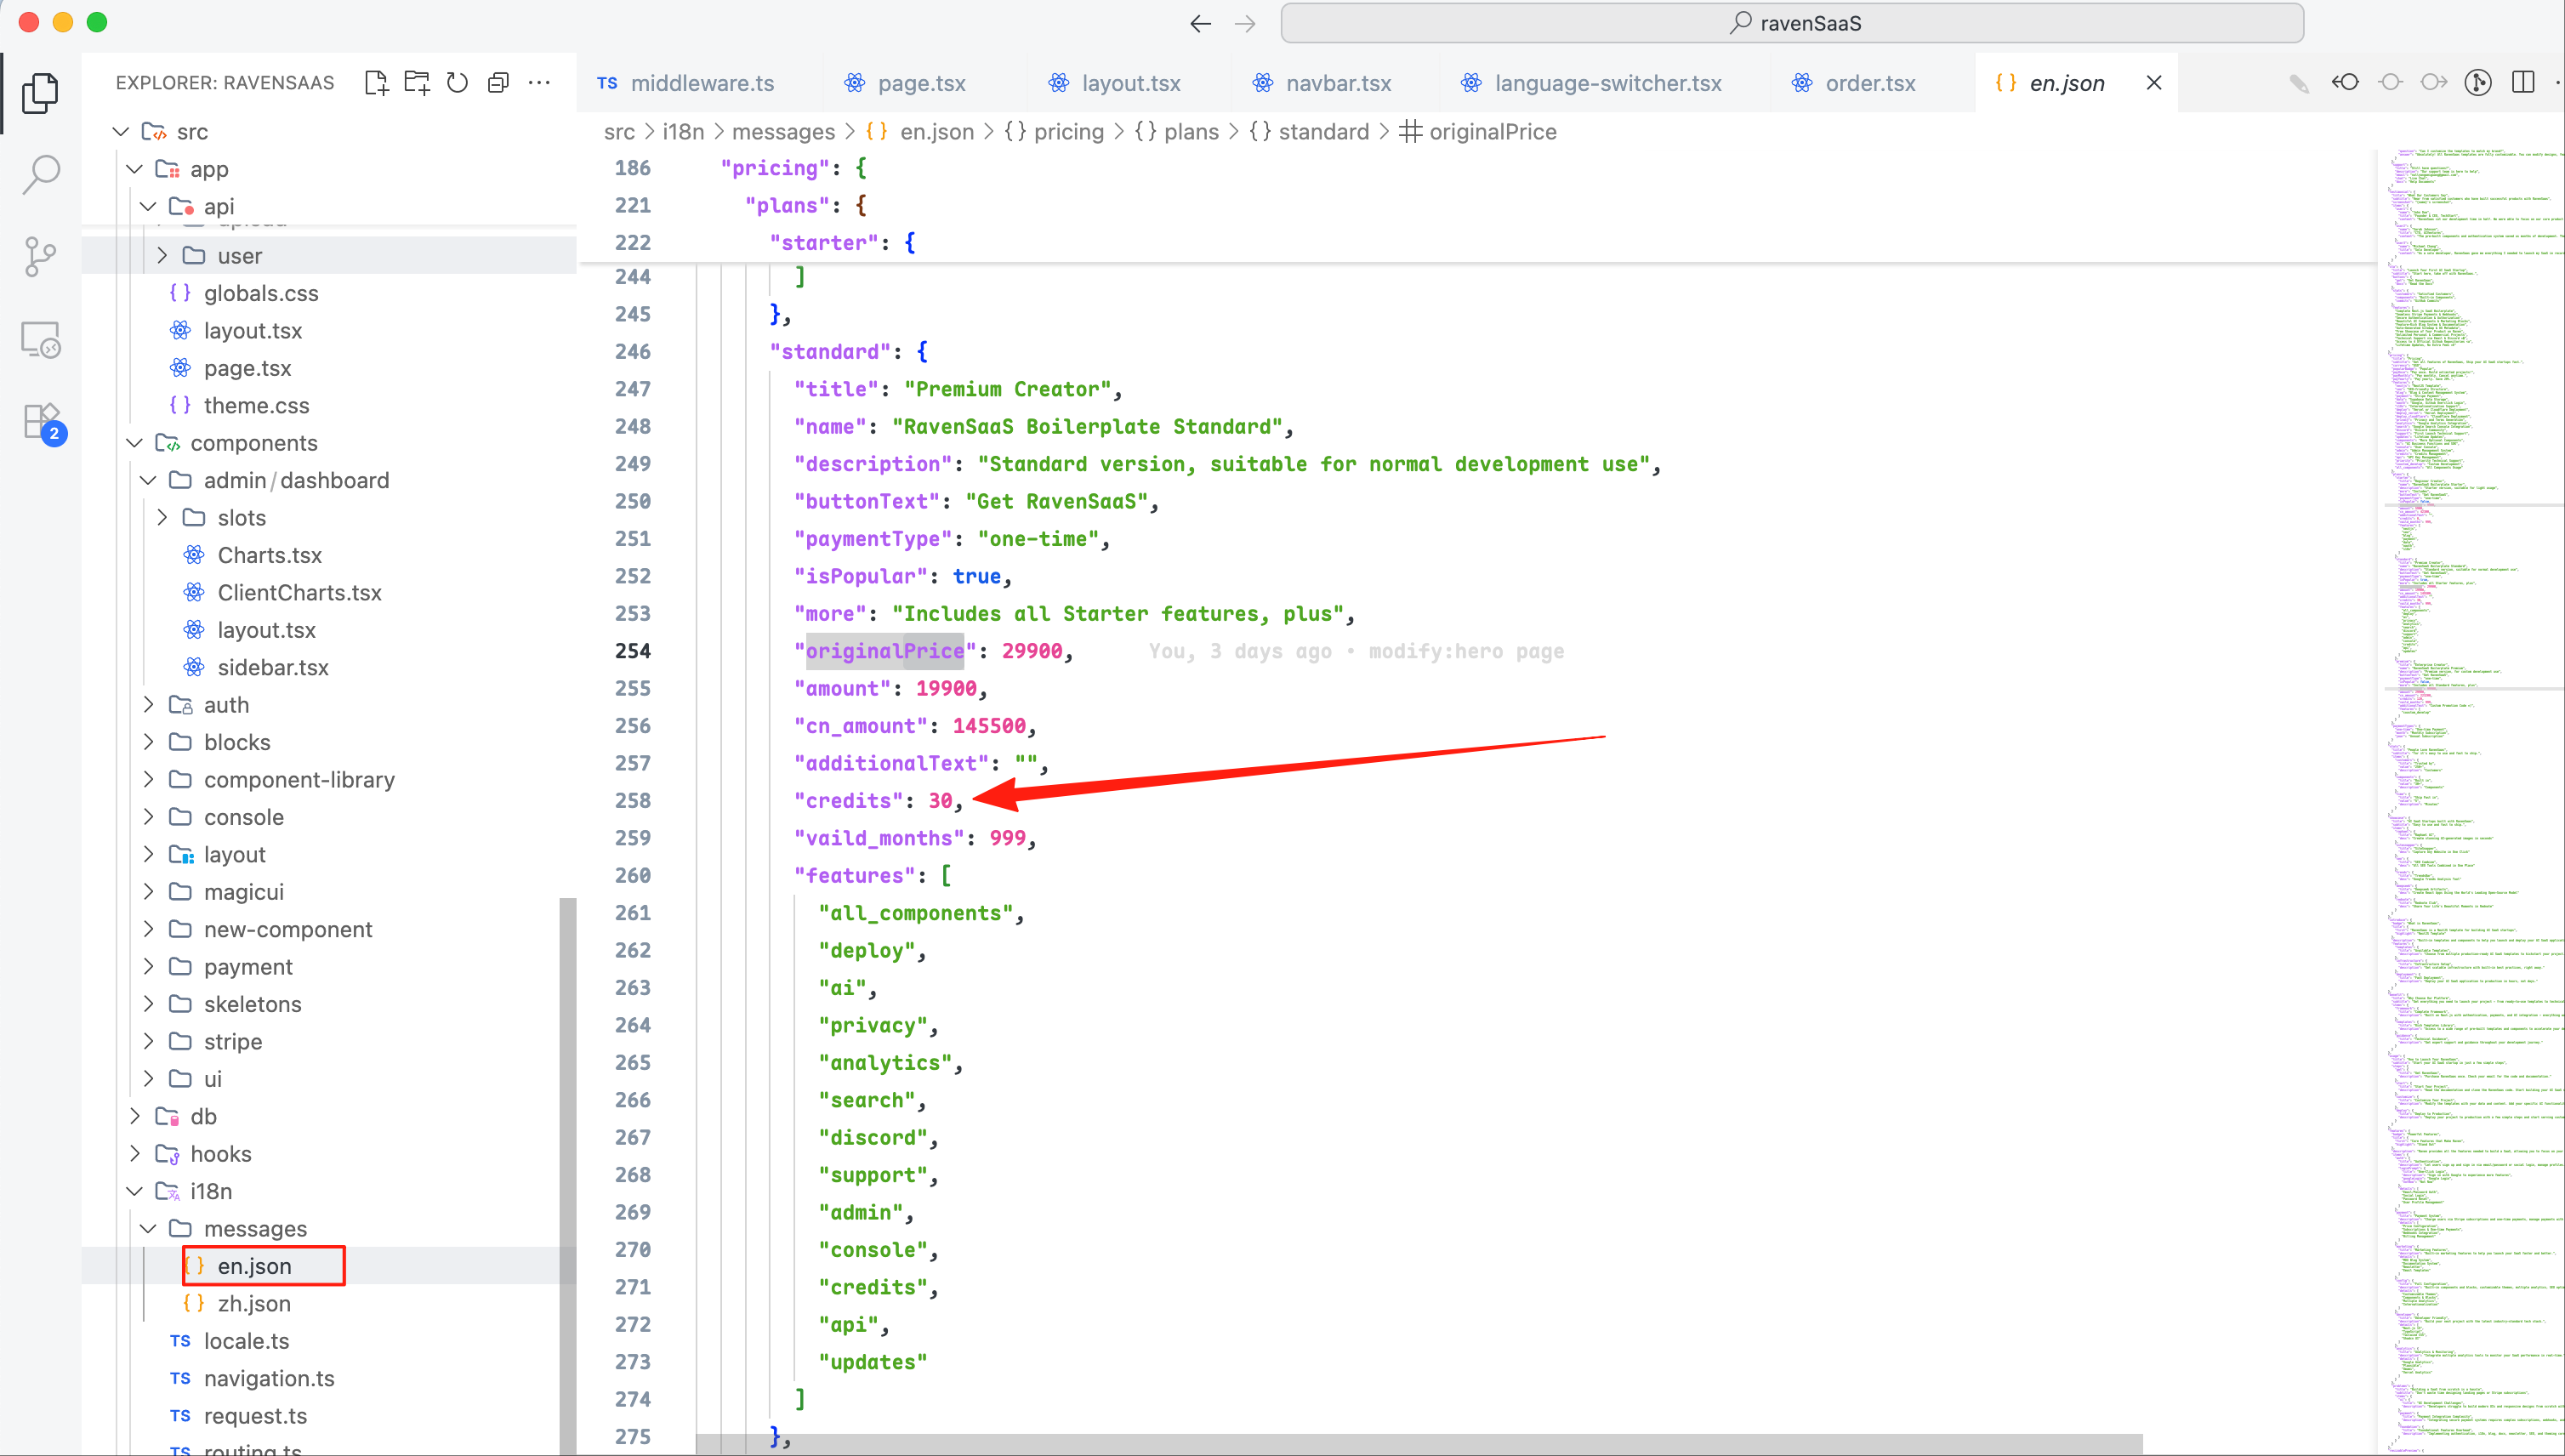Click the credits value 30 on line 258
This screenshot has height=1456, width=2565.
tap(940, 801)
